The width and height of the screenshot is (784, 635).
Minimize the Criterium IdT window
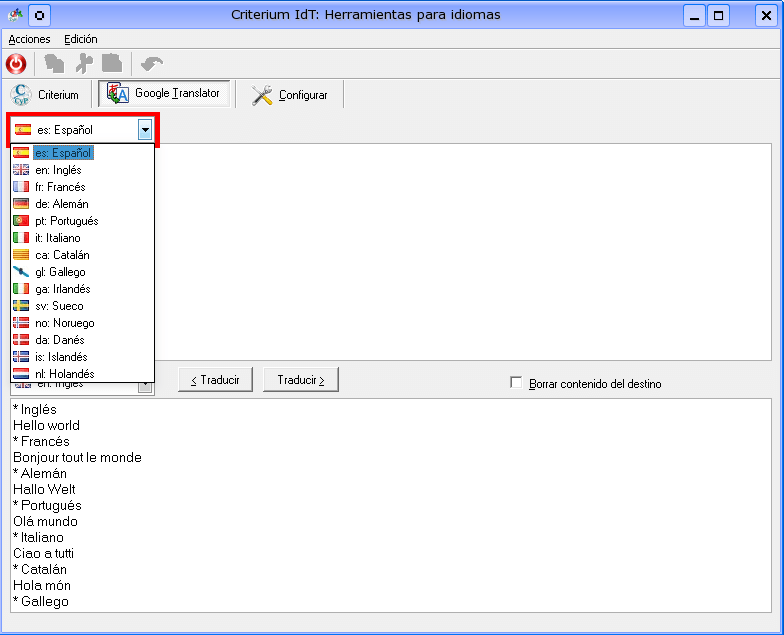point(694,16)
